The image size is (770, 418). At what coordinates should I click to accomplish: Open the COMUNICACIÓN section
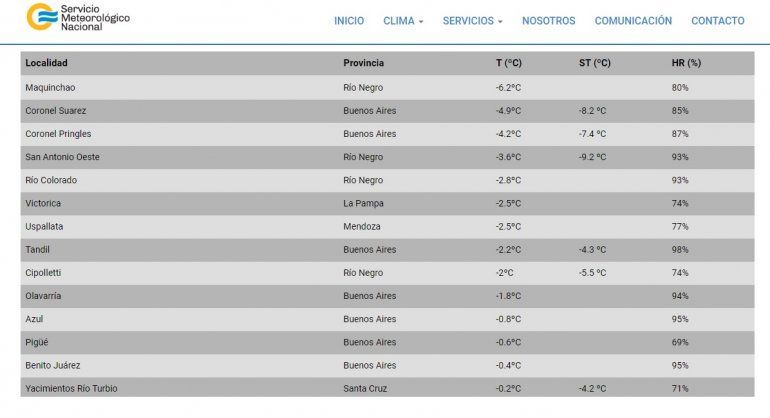click(633, 21)
